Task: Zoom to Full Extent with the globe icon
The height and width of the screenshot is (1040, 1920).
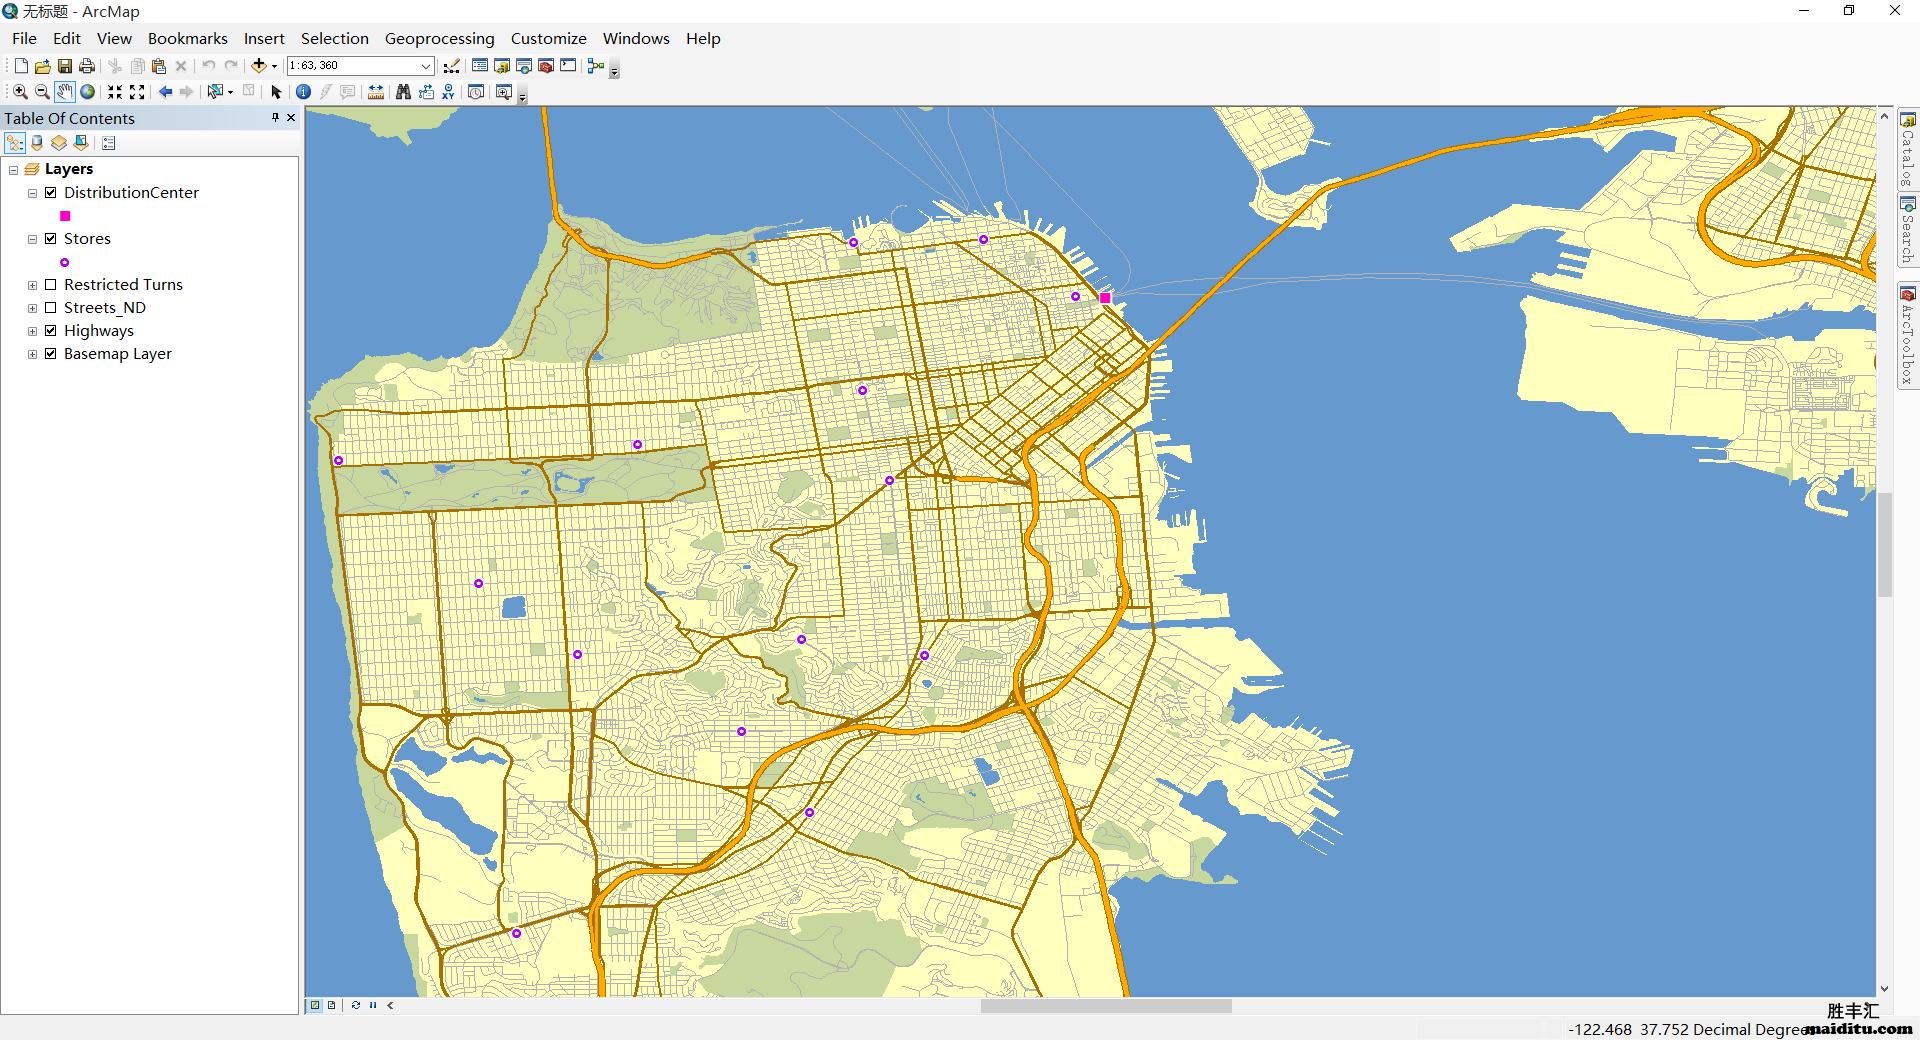Action: (x=88, y=92)
